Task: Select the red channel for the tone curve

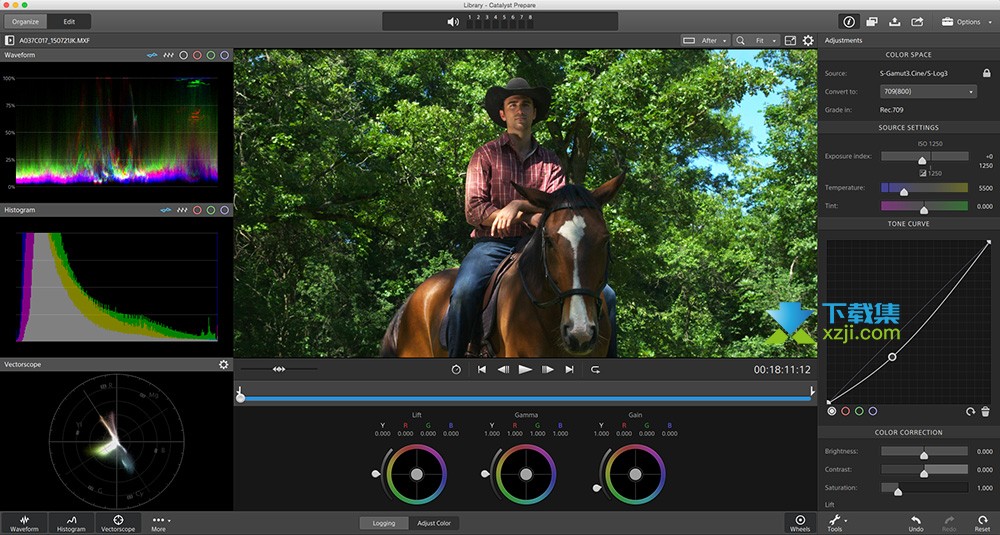Action: tap(846, 411)
